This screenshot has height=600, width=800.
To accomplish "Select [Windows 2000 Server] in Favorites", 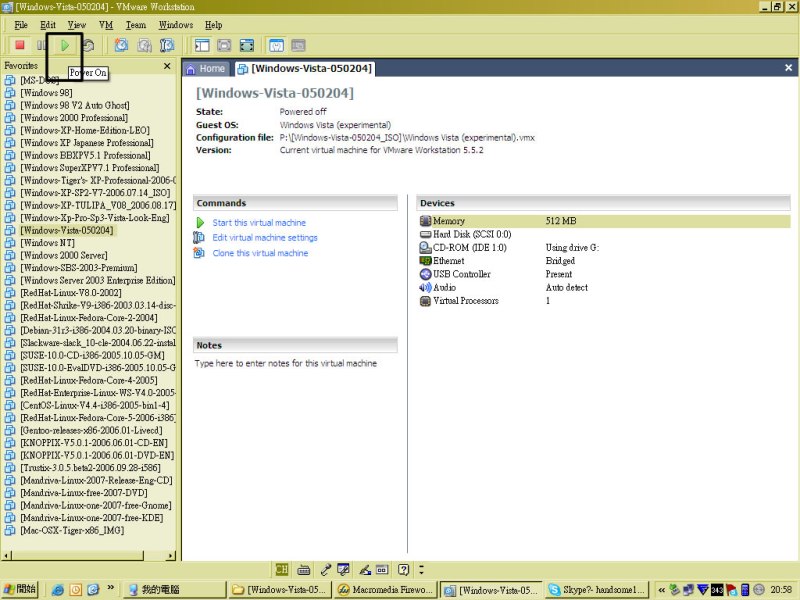I will coord(64,255).
